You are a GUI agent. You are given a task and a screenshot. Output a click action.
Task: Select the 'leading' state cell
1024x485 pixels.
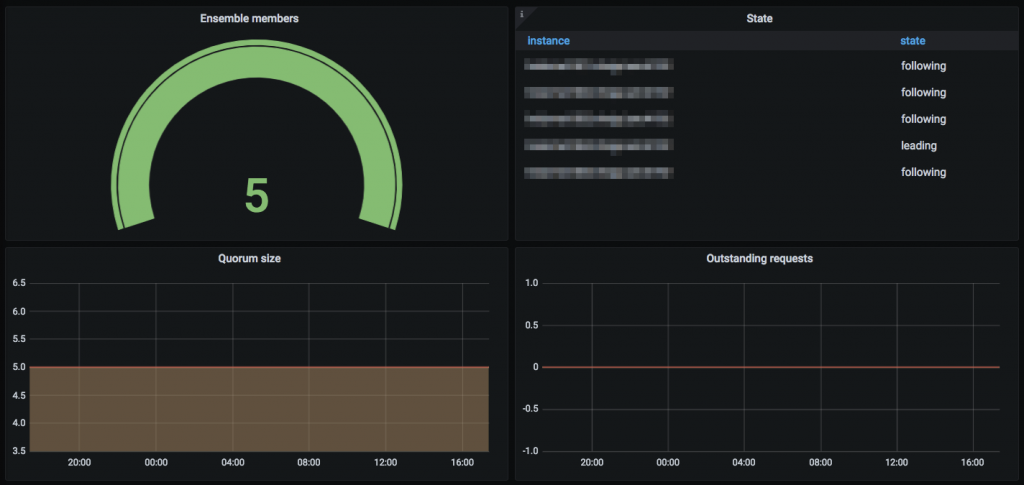point(918,146)
